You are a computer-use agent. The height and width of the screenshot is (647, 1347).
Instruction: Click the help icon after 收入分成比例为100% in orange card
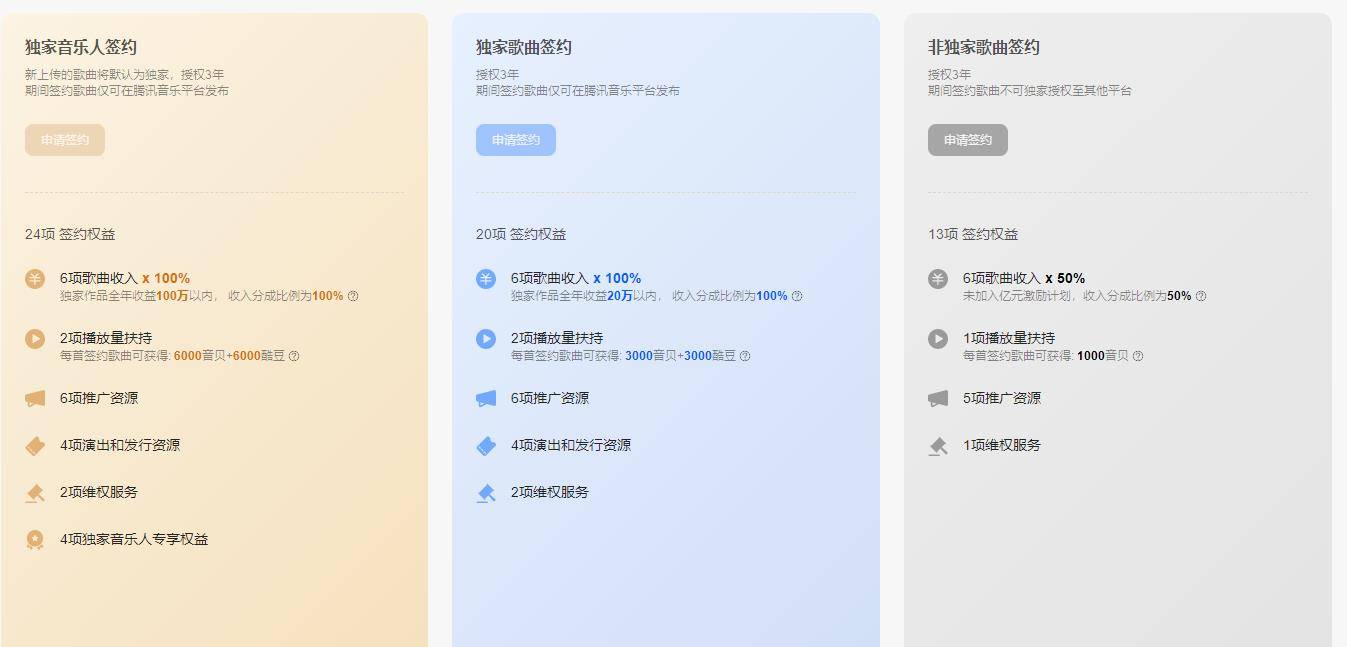coord(353,296)
